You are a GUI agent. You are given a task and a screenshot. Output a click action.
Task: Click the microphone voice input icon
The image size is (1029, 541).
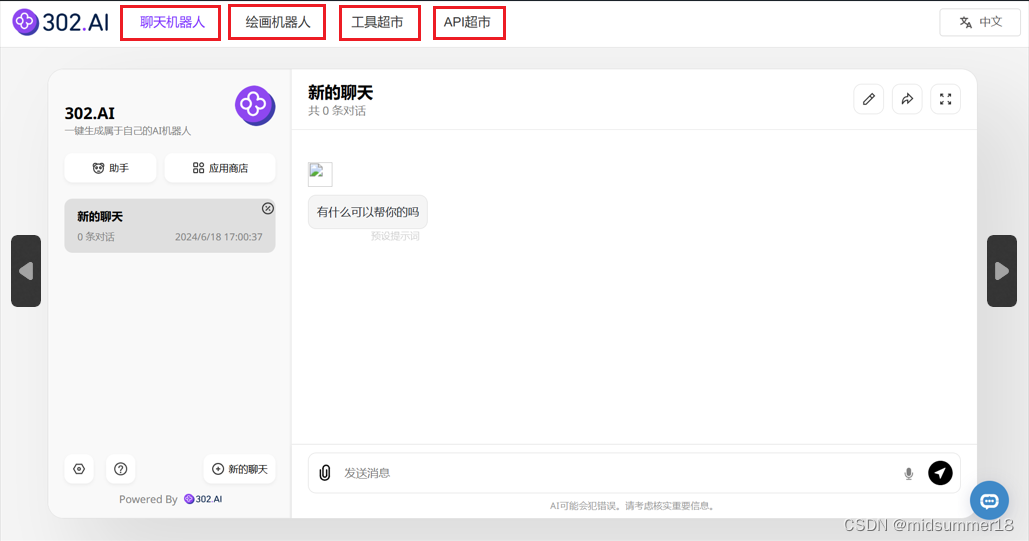[909, 473]
